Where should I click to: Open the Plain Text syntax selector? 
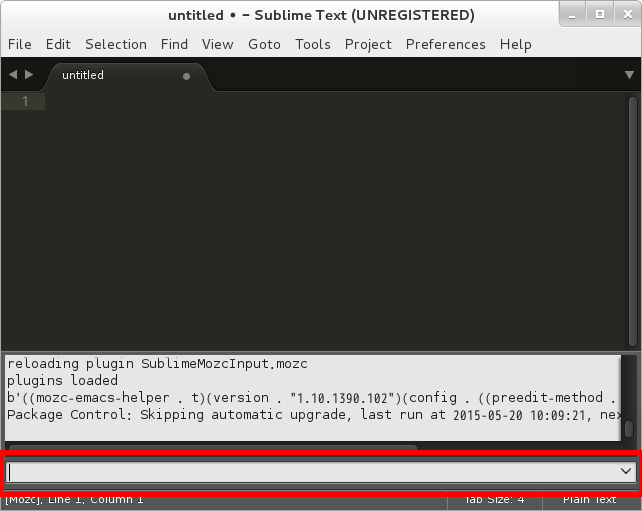[x=589, y=499]
